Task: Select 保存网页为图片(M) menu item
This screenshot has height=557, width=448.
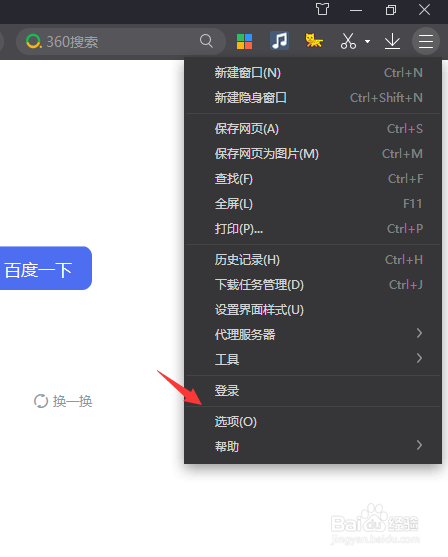Action: (x=313, y=154)
